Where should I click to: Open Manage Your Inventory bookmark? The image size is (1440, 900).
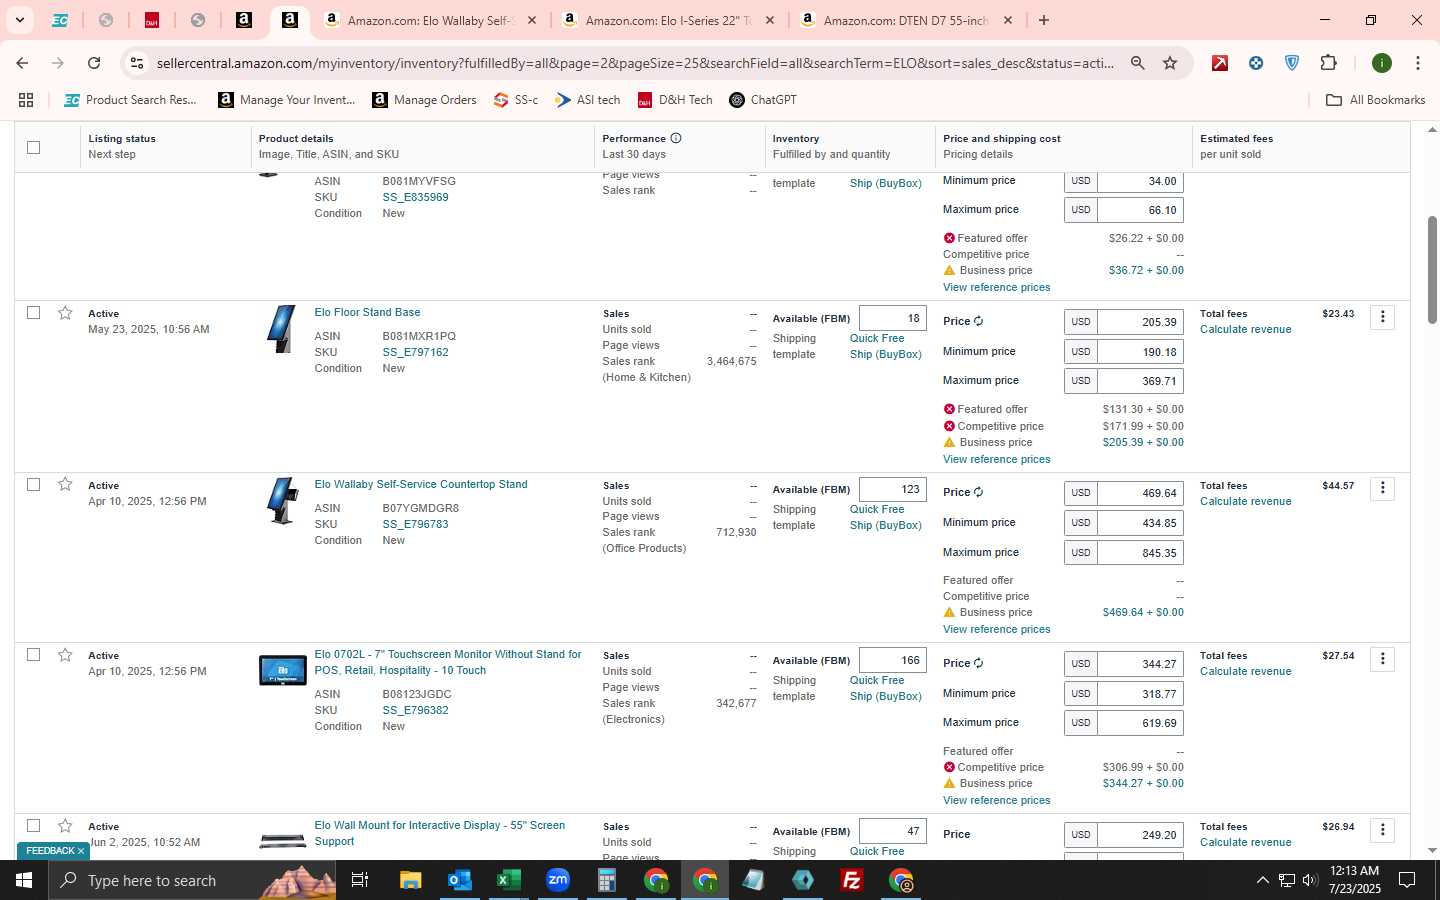(286, 100)
